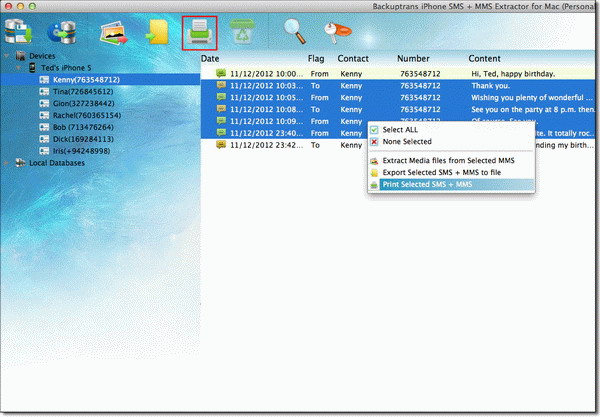
Task: Sort messages by Number column header
Action: [x=413, y=59]
